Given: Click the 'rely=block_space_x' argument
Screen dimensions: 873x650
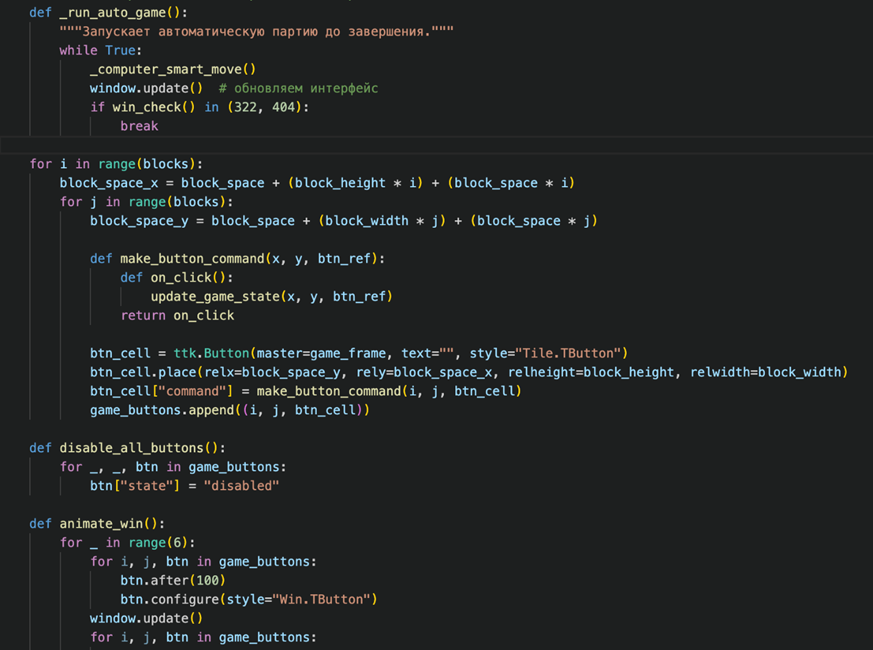Looking at the screenshot, I should 424,372.
